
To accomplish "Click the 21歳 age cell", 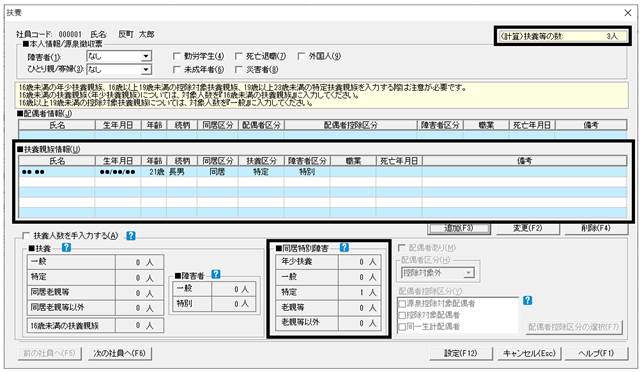I will pyautogui.click(x=154, y=172).
